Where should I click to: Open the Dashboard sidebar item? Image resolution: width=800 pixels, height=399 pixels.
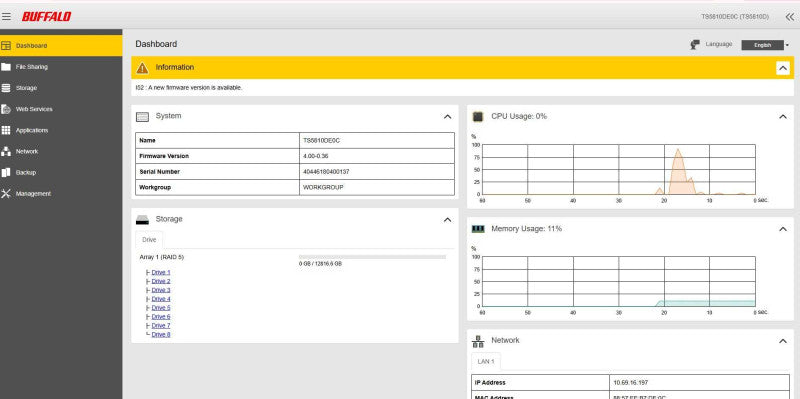point(61,45)
